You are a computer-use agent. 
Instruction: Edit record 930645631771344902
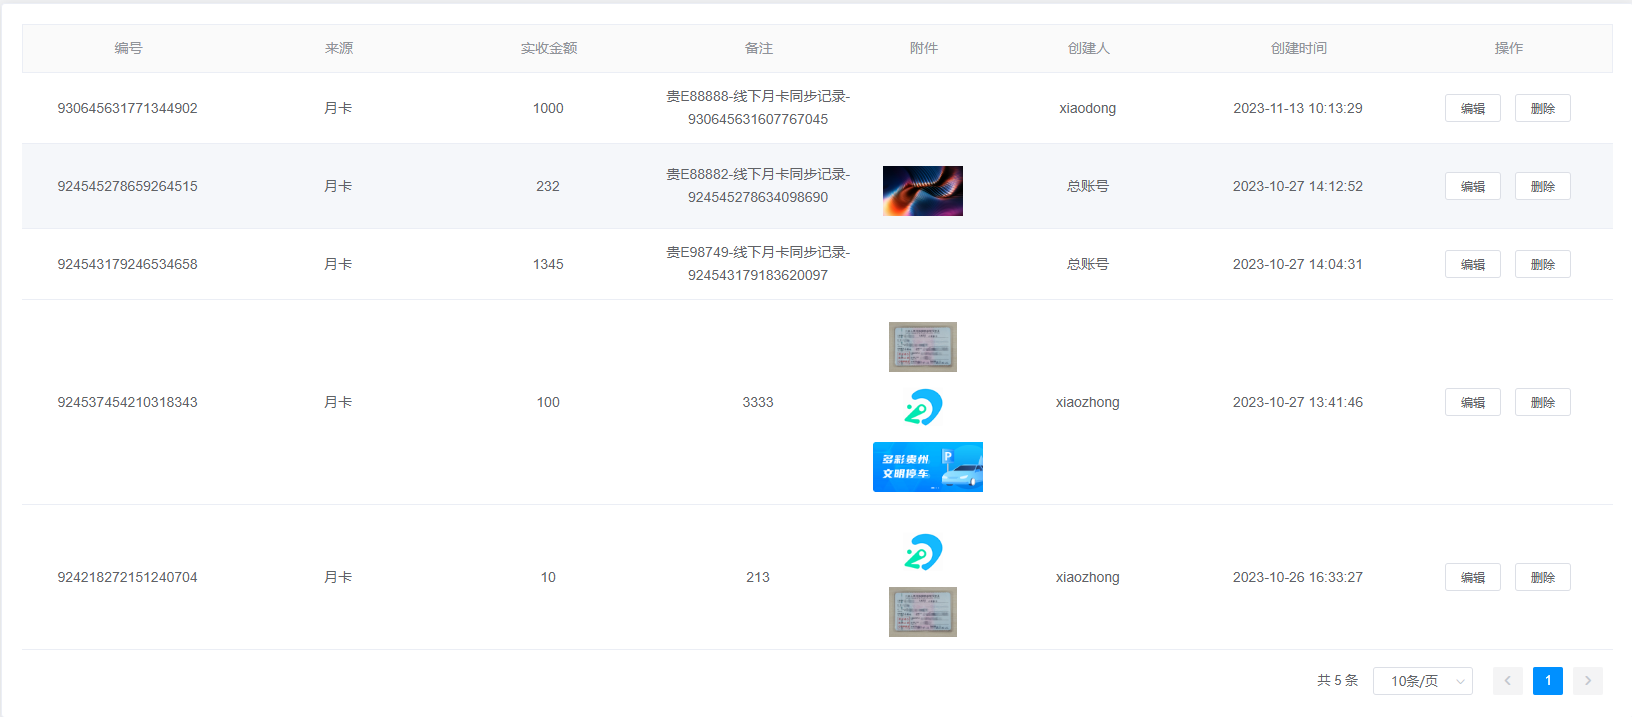pos(1472,108)
